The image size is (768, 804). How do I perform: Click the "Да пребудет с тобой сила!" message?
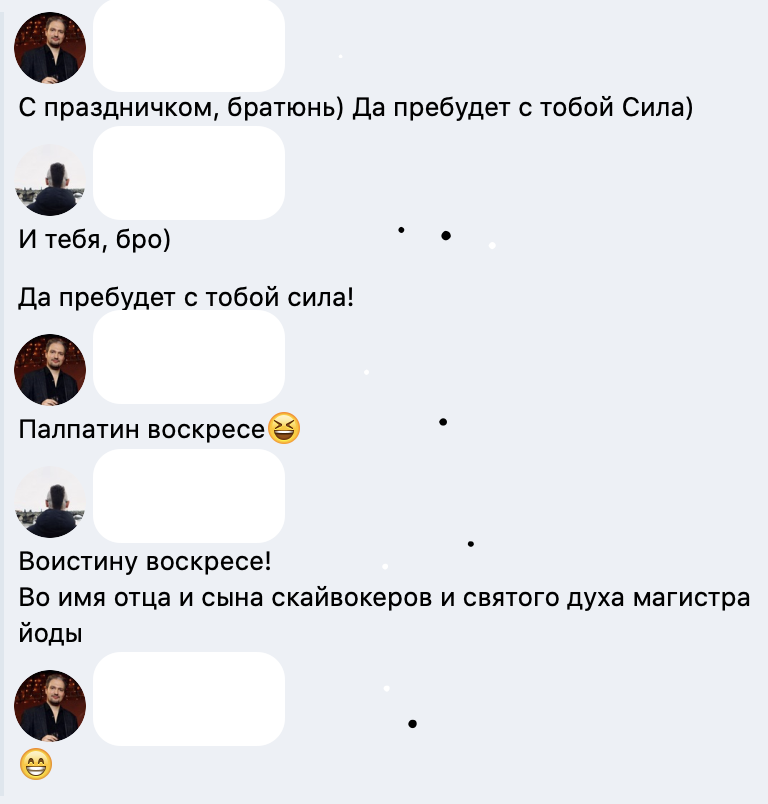(x=186, y=297)
